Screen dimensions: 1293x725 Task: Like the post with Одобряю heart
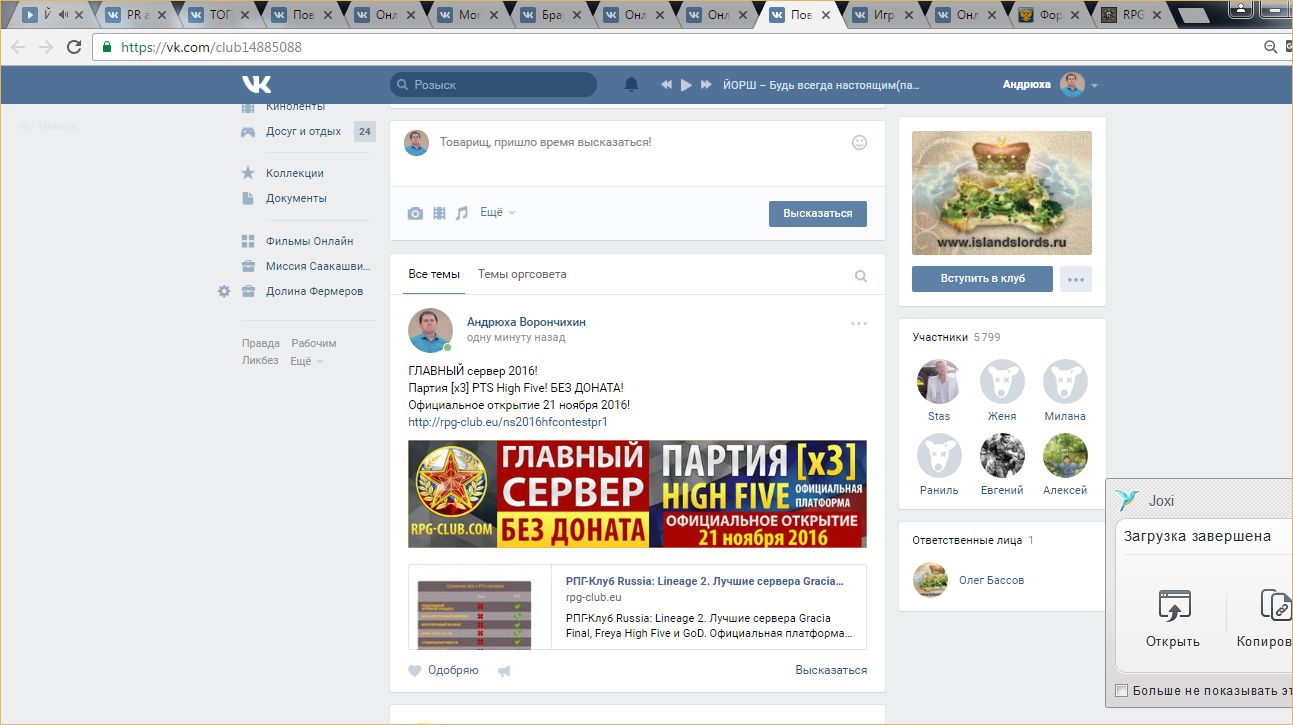(x=443, y=670)
